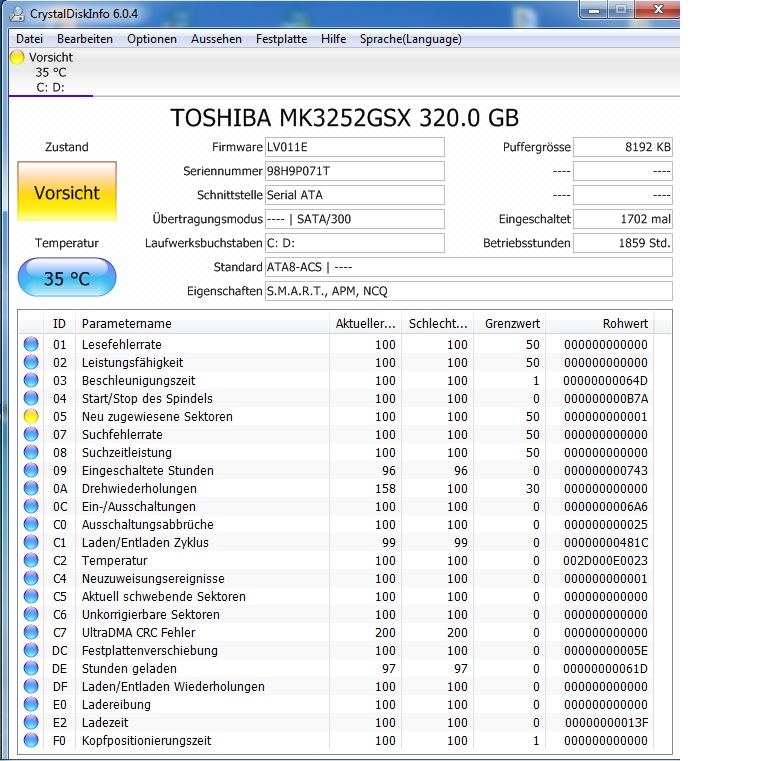The image size is (768, 761).
Task: Click status circle for Festplattenverschiebung row
Action: [x=31, y=650]
